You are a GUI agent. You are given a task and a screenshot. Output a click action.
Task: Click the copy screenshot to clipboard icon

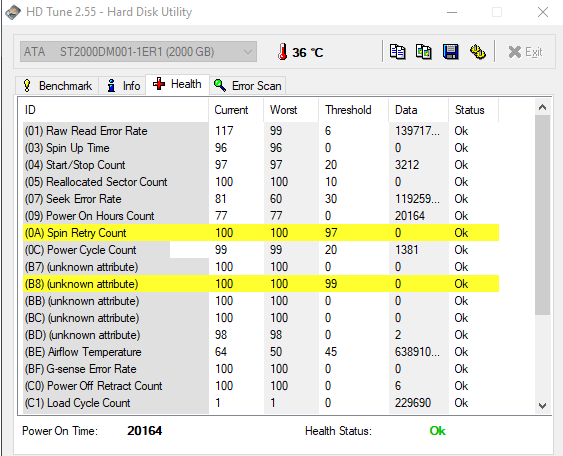[424, 52]
